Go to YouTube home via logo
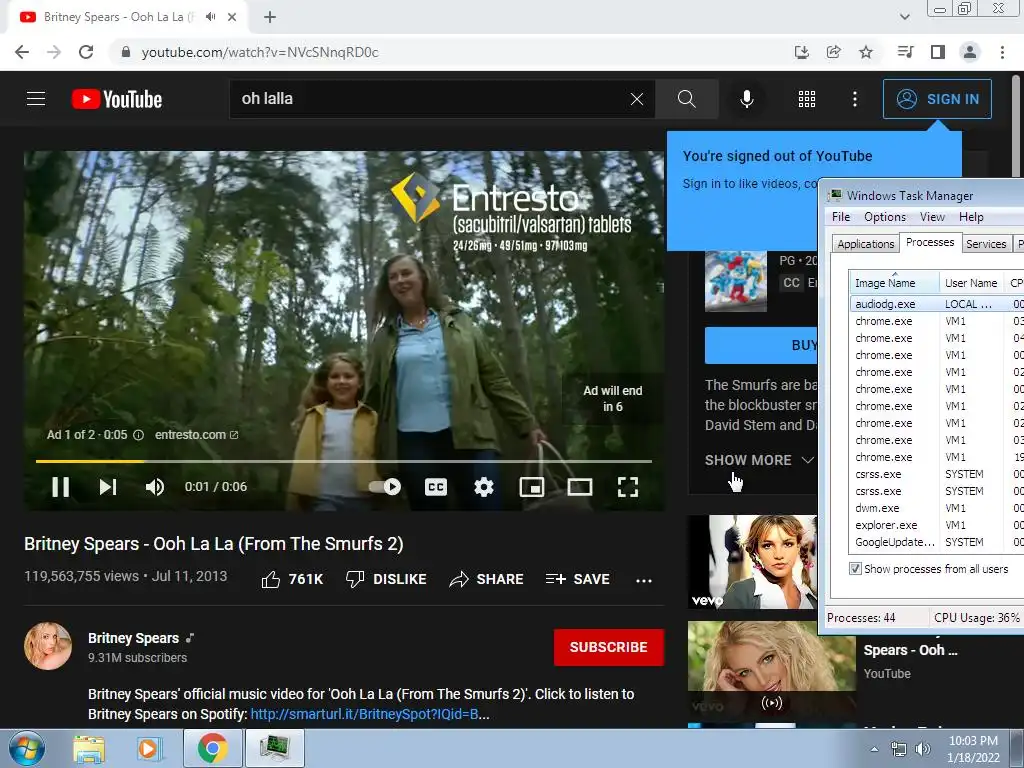Screen dimensions: 1024x768 117,99
